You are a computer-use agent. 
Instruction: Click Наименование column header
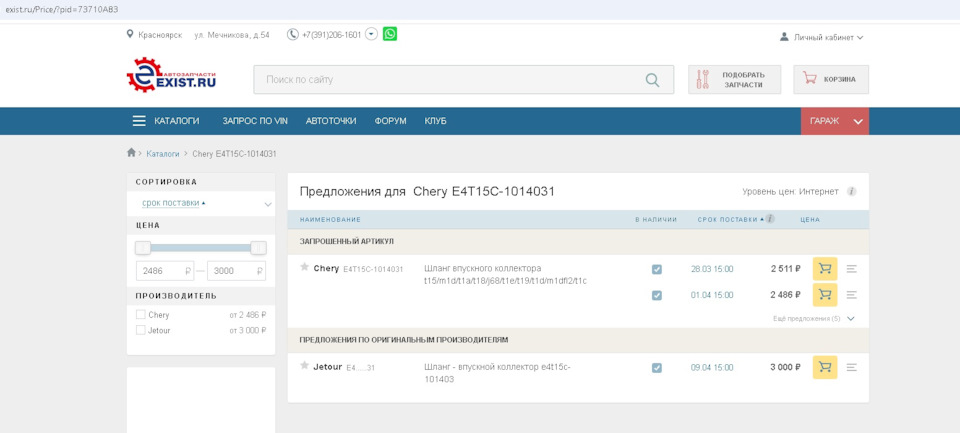(x=330, y=219)
